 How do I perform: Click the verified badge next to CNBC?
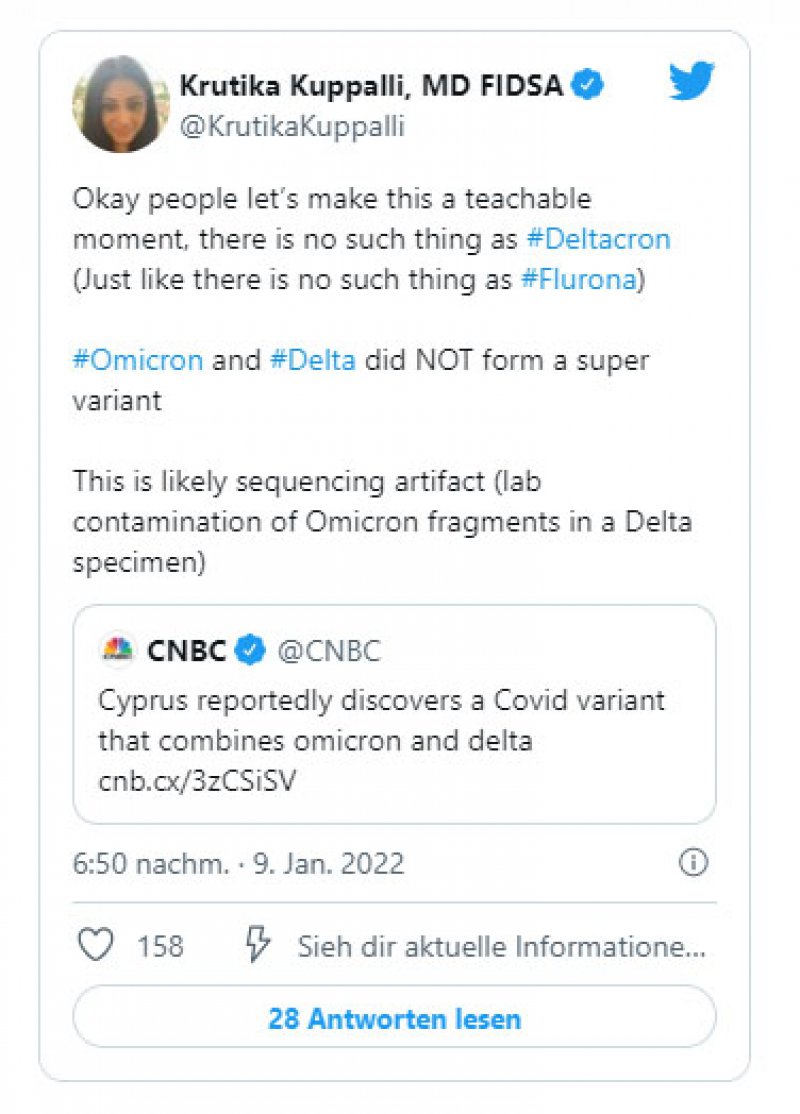pos(250,651)
